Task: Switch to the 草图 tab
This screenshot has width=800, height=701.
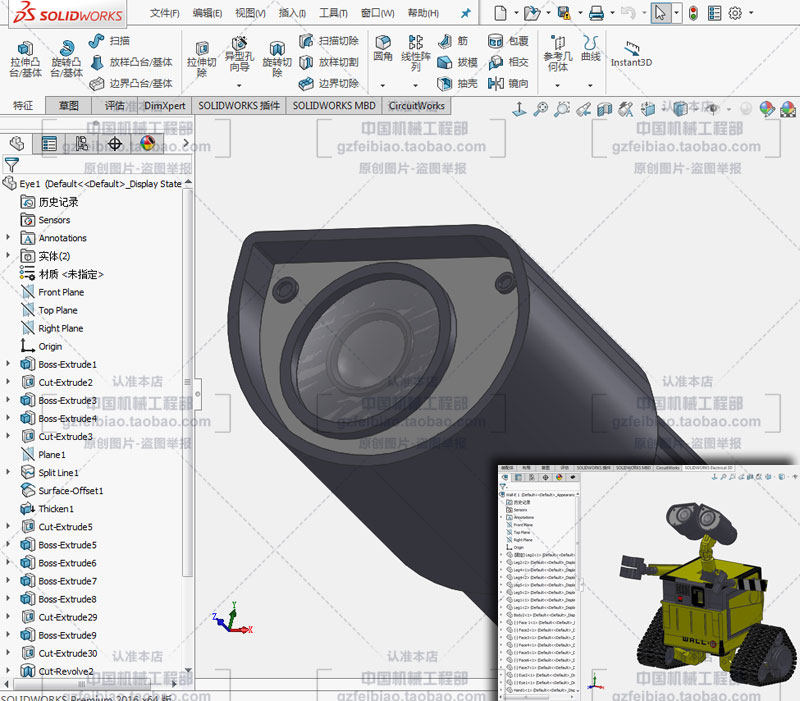Action: [x=68, y=106]
